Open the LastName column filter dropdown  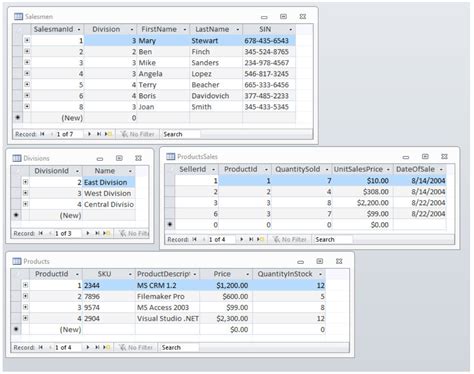pyautogui.click(x=238, y=29)
